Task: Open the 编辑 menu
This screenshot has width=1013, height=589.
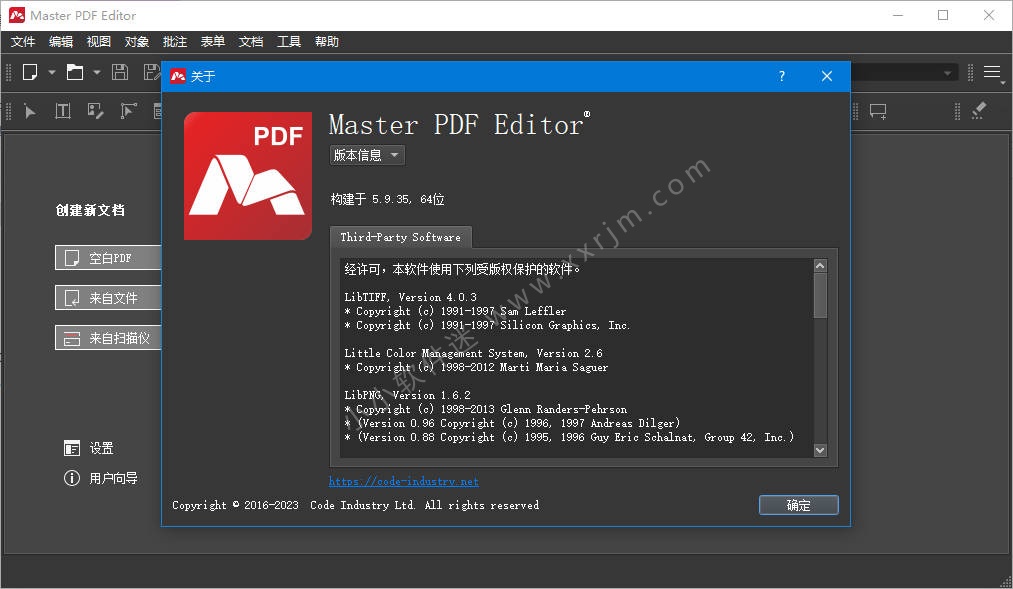Action: pos(61,42)
